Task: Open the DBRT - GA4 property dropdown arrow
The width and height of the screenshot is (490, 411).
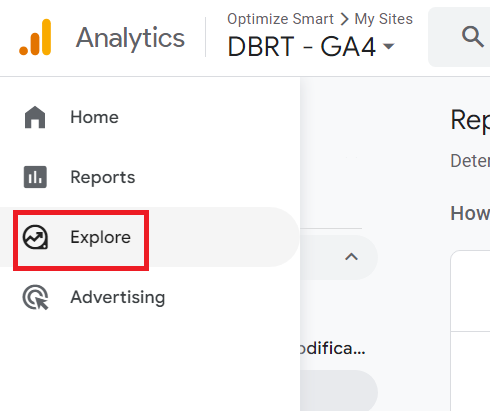Action: pyautogui.click(x=389, y=46)
